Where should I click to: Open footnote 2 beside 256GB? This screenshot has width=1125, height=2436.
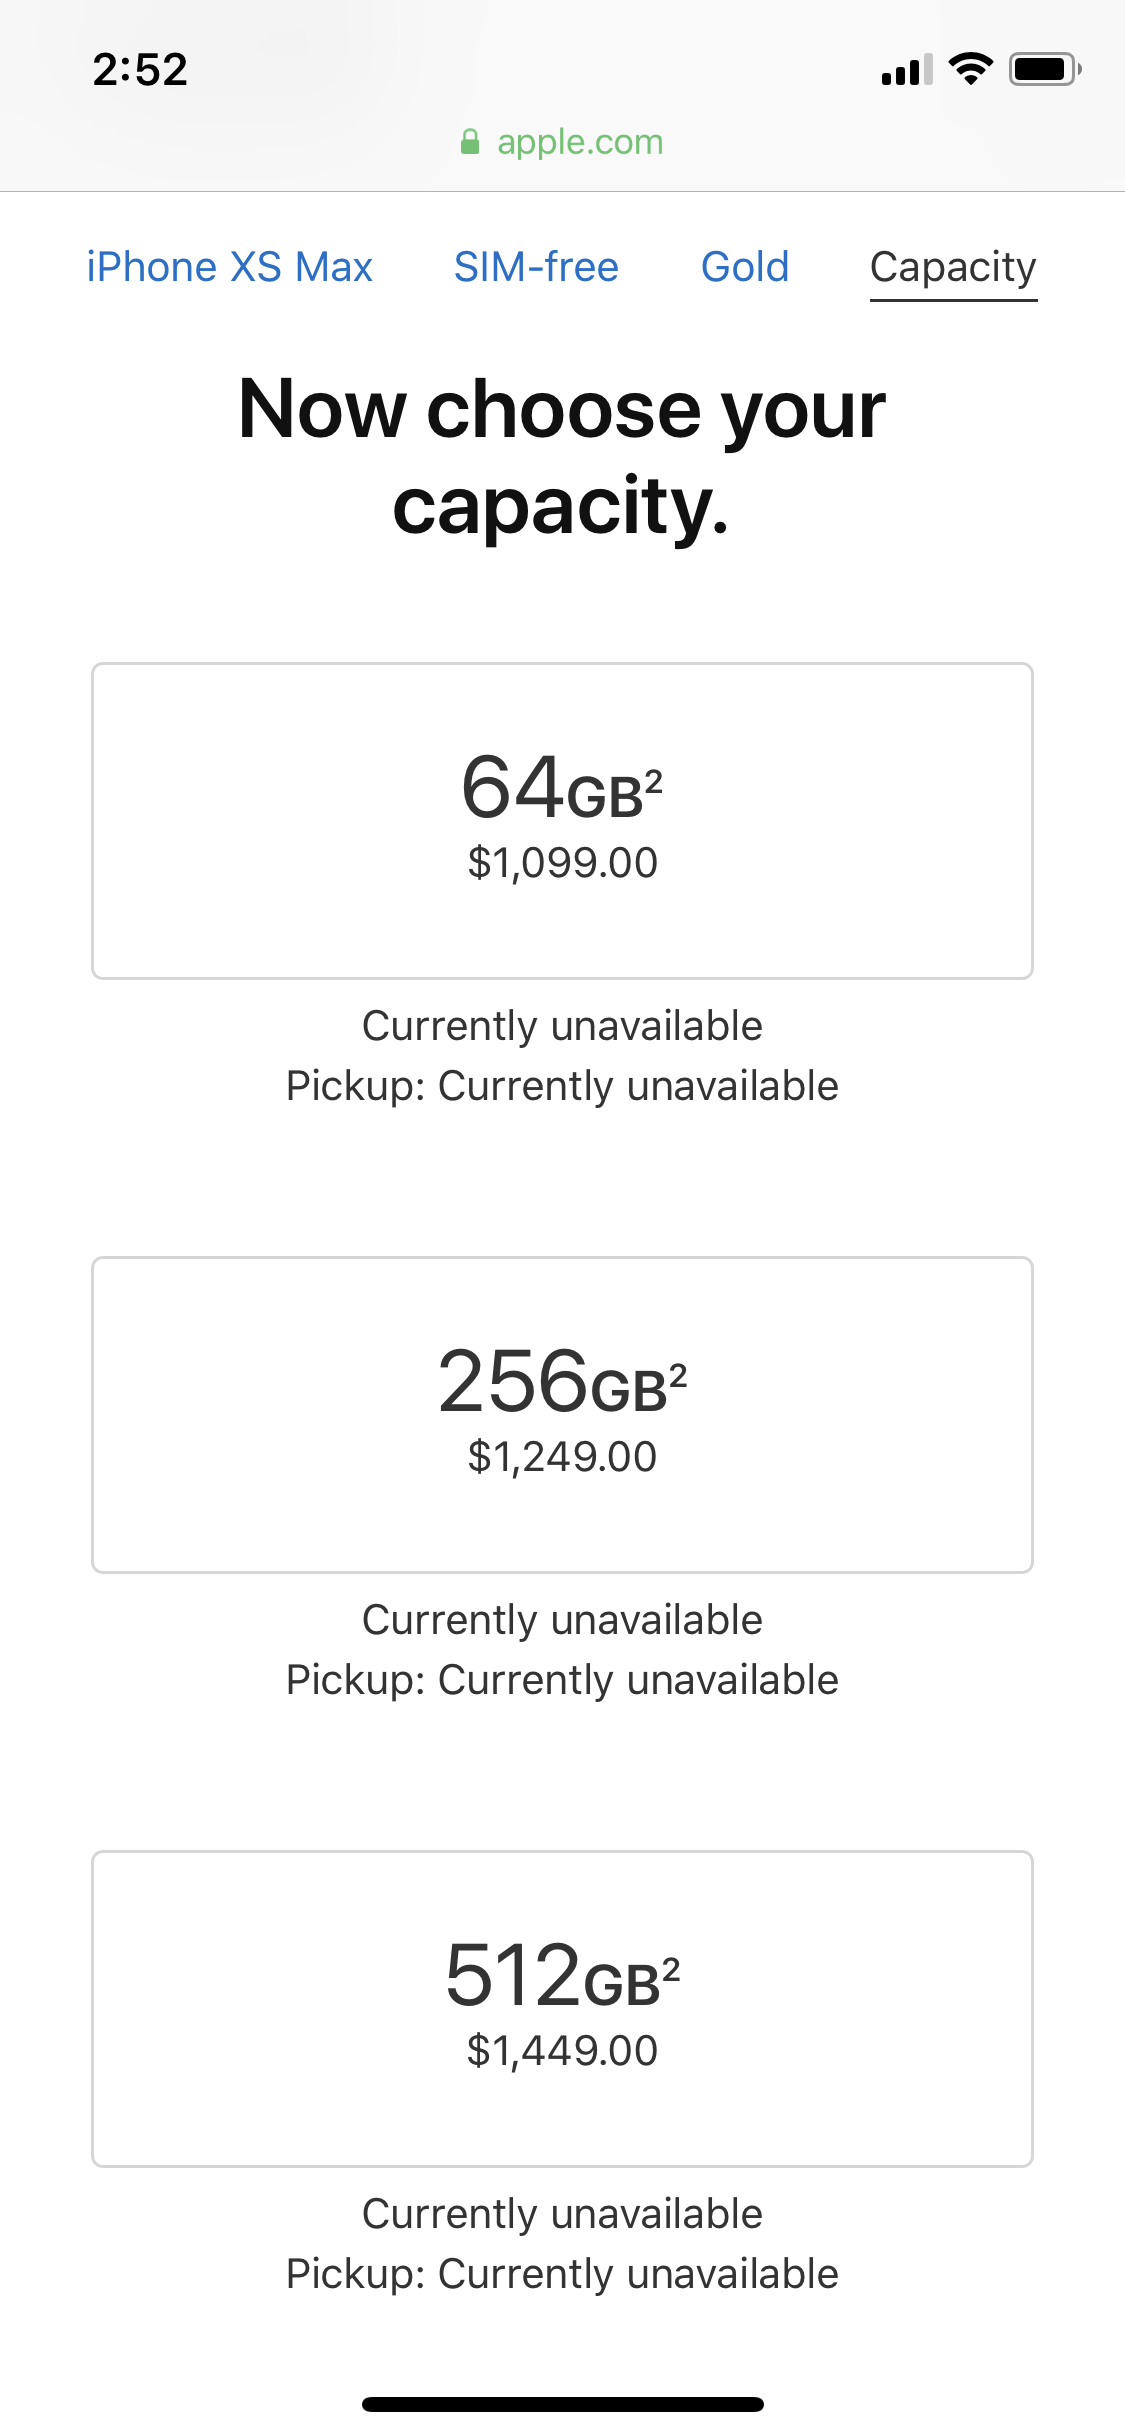pos(677,1374)
